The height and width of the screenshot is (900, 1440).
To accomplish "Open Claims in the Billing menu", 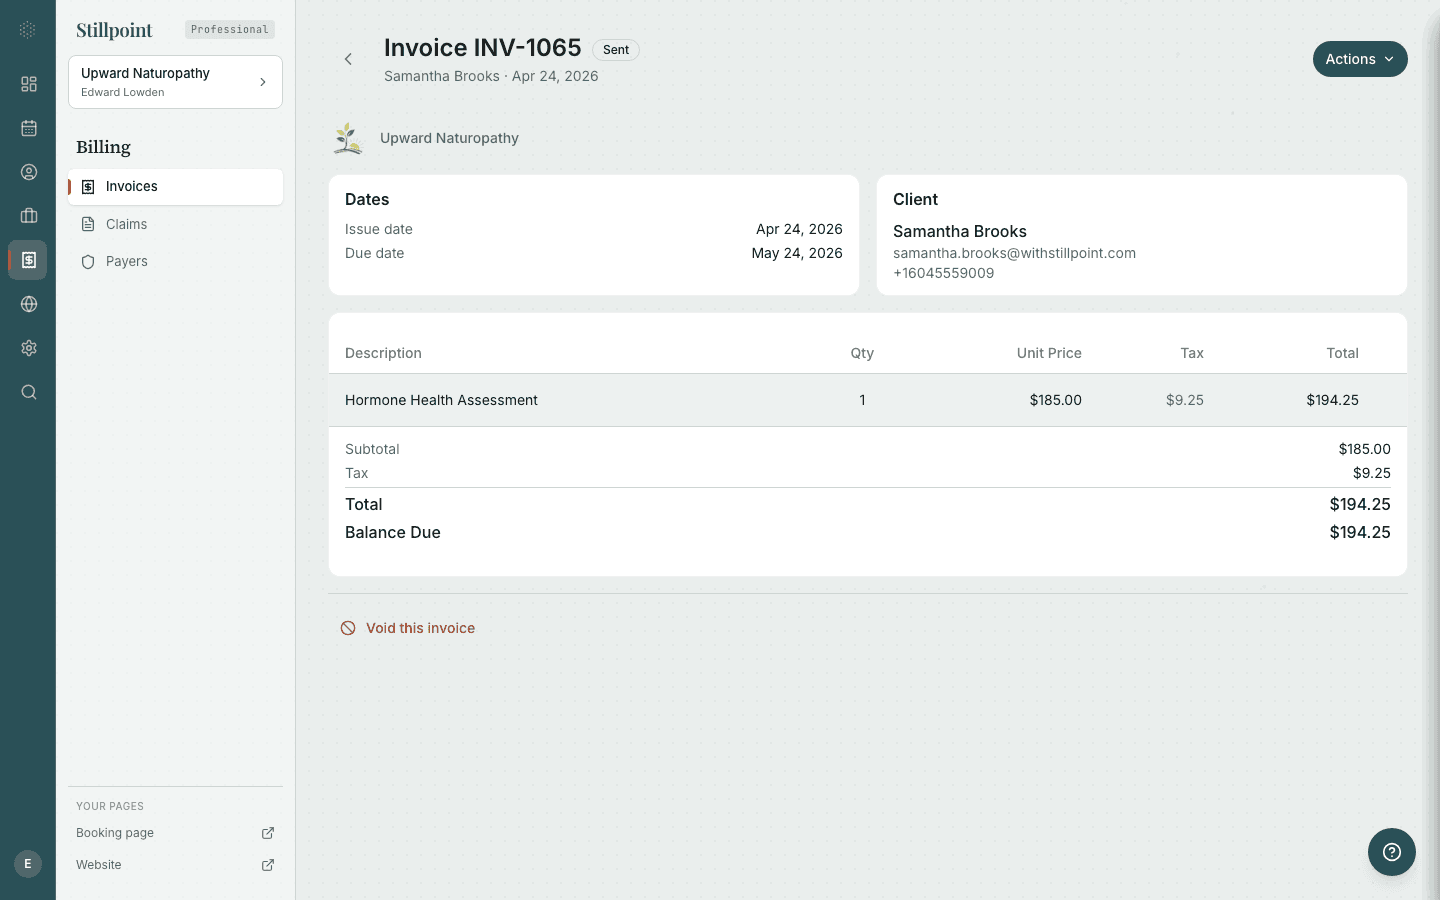I will pyautogui.click(x=175, y=224).
